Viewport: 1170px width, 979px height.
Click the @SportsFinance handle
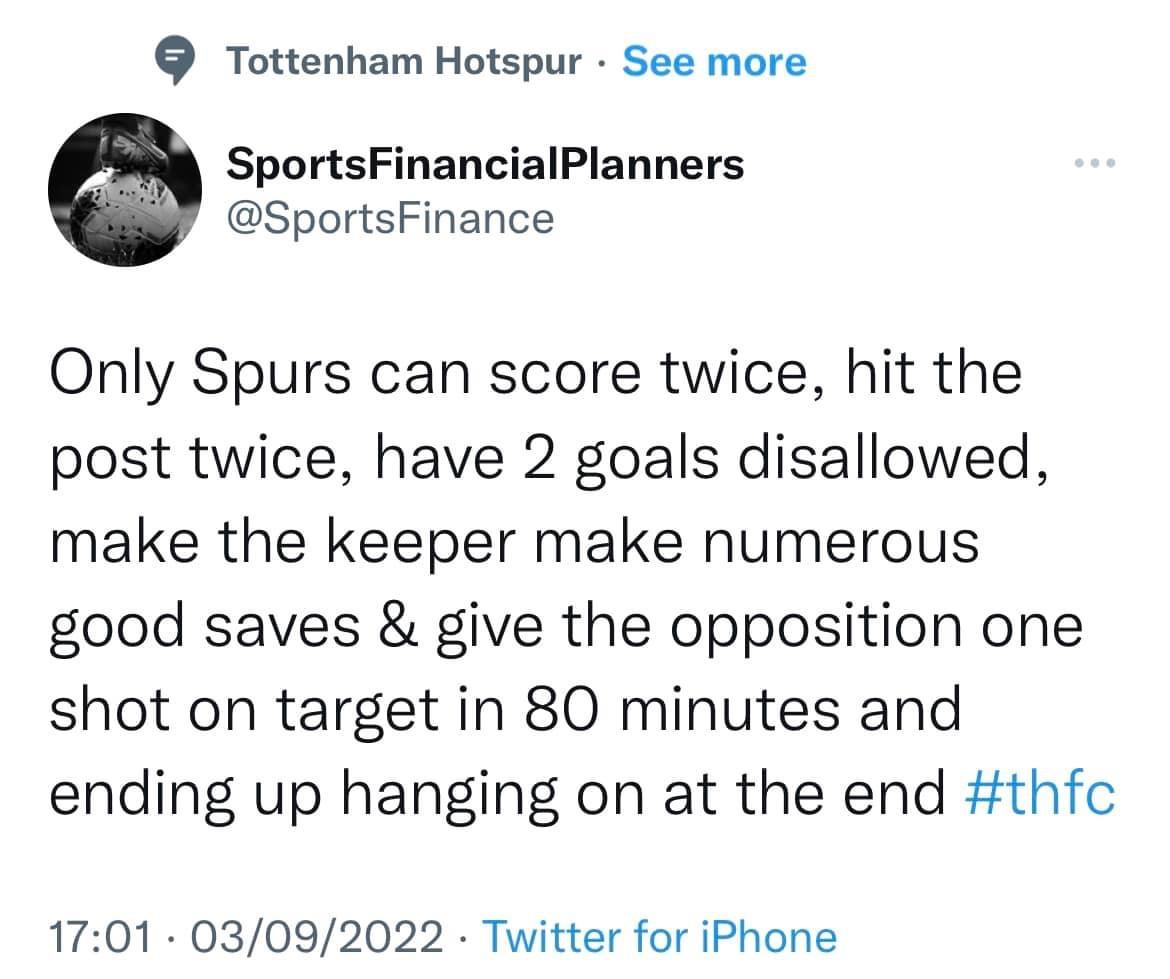point(390,219)
